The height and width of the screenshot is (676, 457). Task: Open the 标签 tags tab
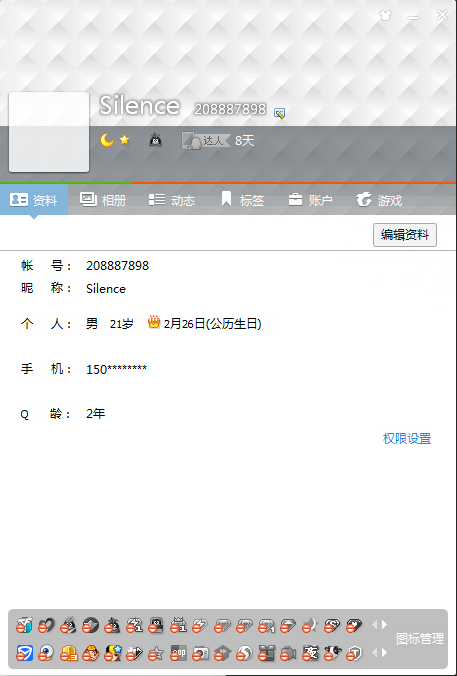242,200
